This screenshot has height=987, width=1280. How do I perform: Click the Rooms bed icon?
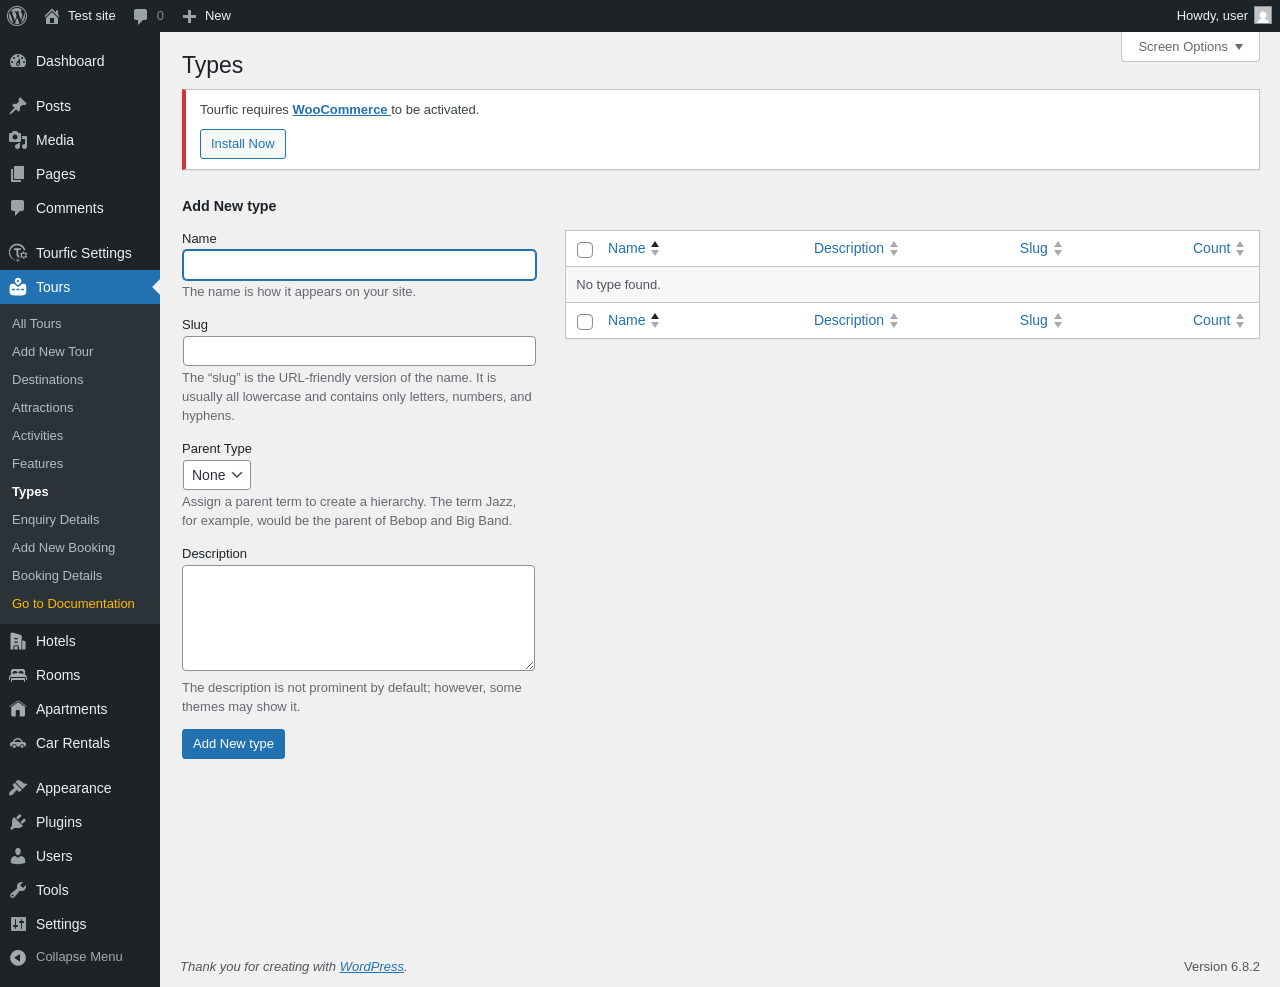tap(18, 675)
